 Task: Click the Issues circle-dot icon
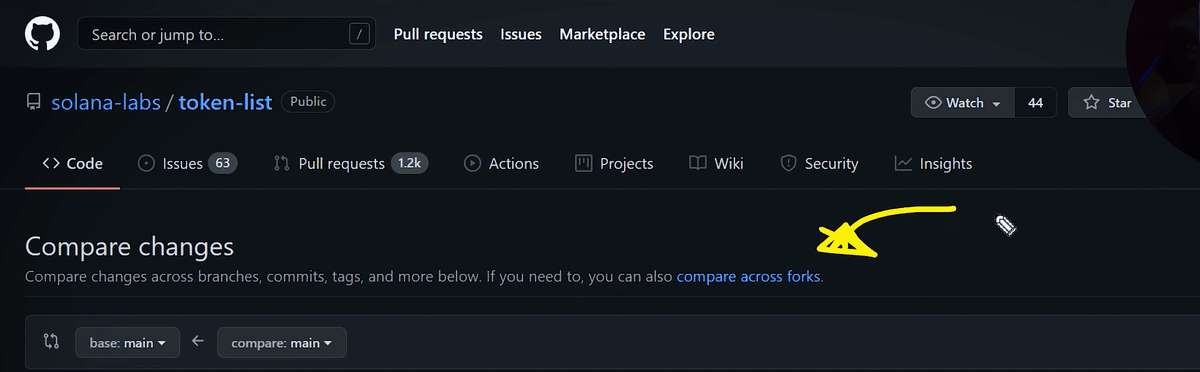pos(146,163)
